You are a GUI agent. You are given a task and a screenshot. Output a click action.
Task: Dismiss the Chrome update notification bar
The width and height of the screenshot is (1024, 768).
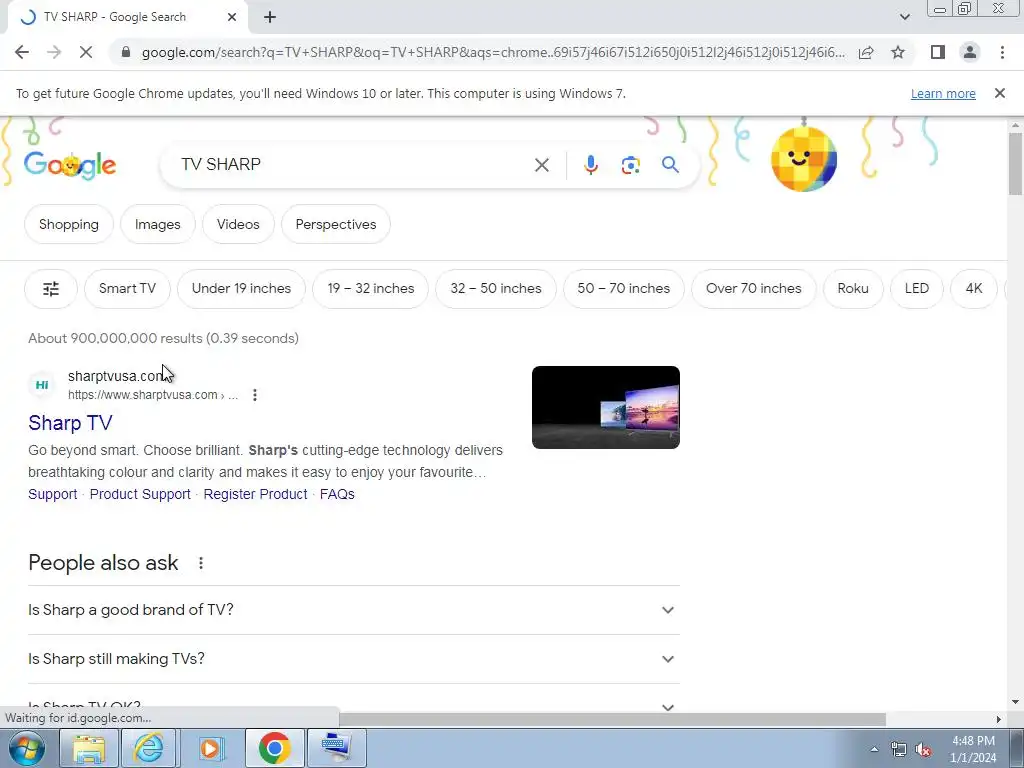(x=999, y=93)
